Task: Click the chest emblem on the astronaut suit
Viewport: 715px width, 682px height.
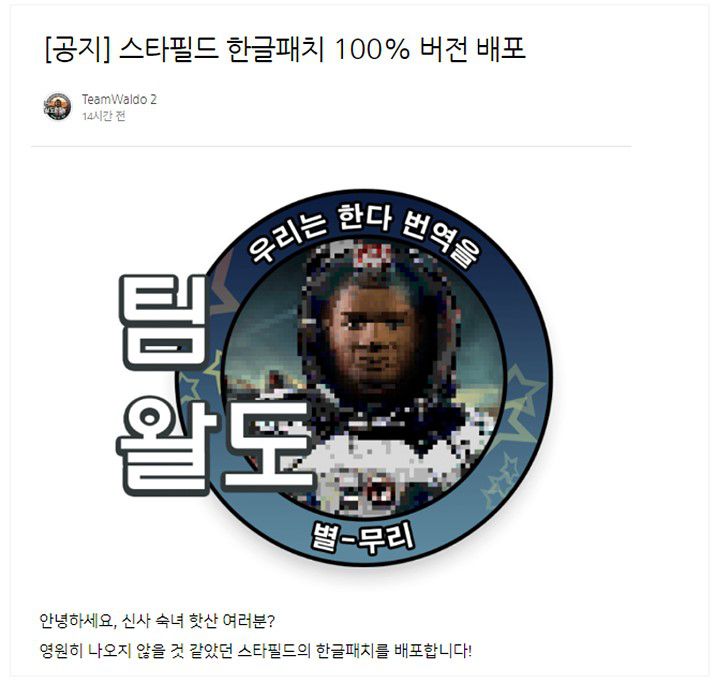Action: (378, 491)
